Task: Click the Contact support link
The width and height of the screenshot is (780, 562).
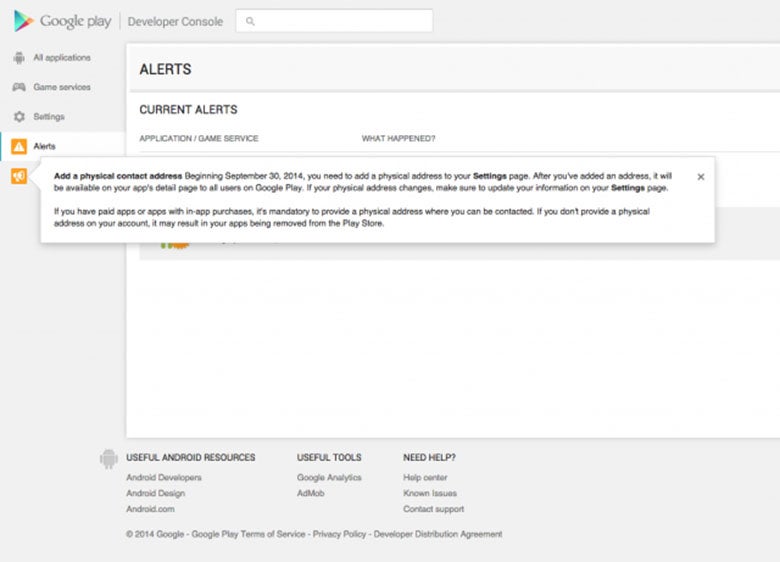Action: (433, 509)
